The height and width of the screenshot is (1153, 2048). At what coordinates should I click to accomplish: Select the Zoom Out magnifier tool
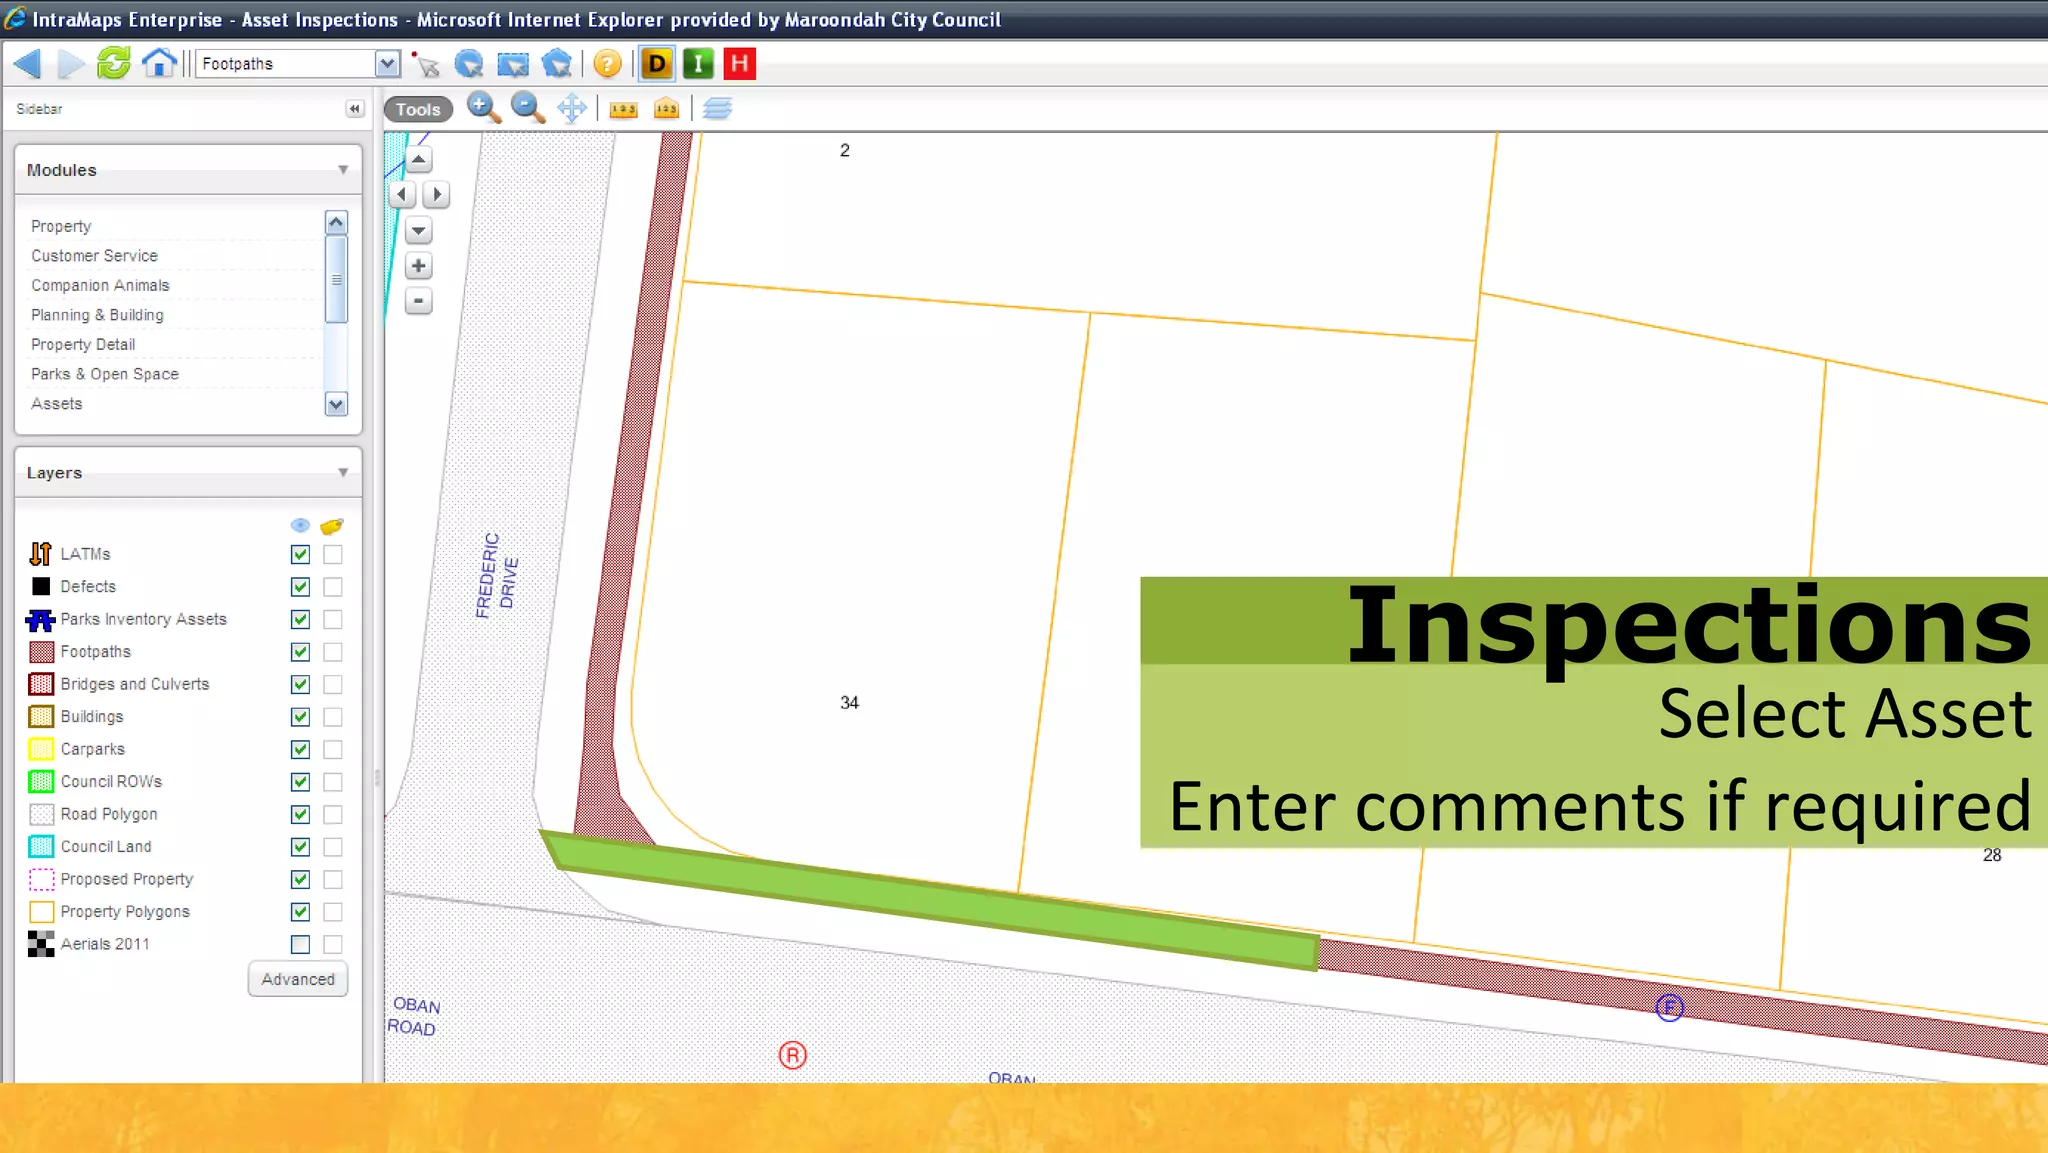[527, 108]
